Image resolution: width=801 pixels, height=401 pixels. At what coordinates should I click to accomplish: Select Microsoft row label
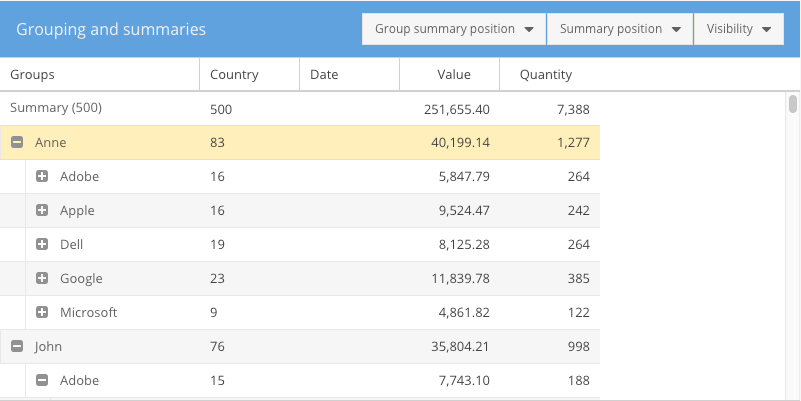point(88,312)
